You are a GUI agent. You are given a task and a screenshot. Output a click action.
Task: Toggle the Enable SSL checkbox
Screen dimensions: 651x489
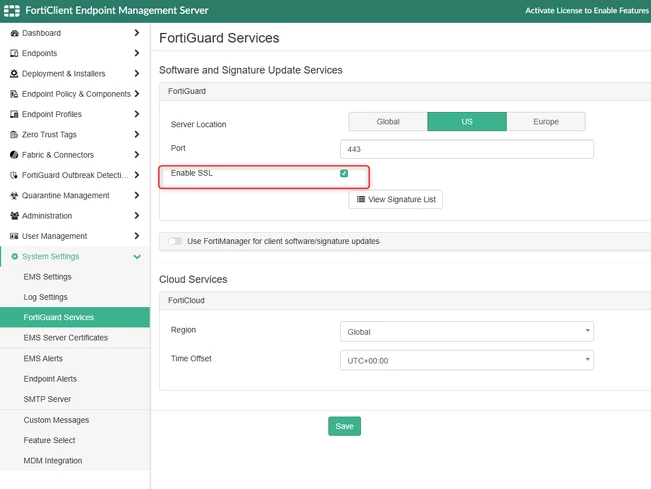pos(344,173)
